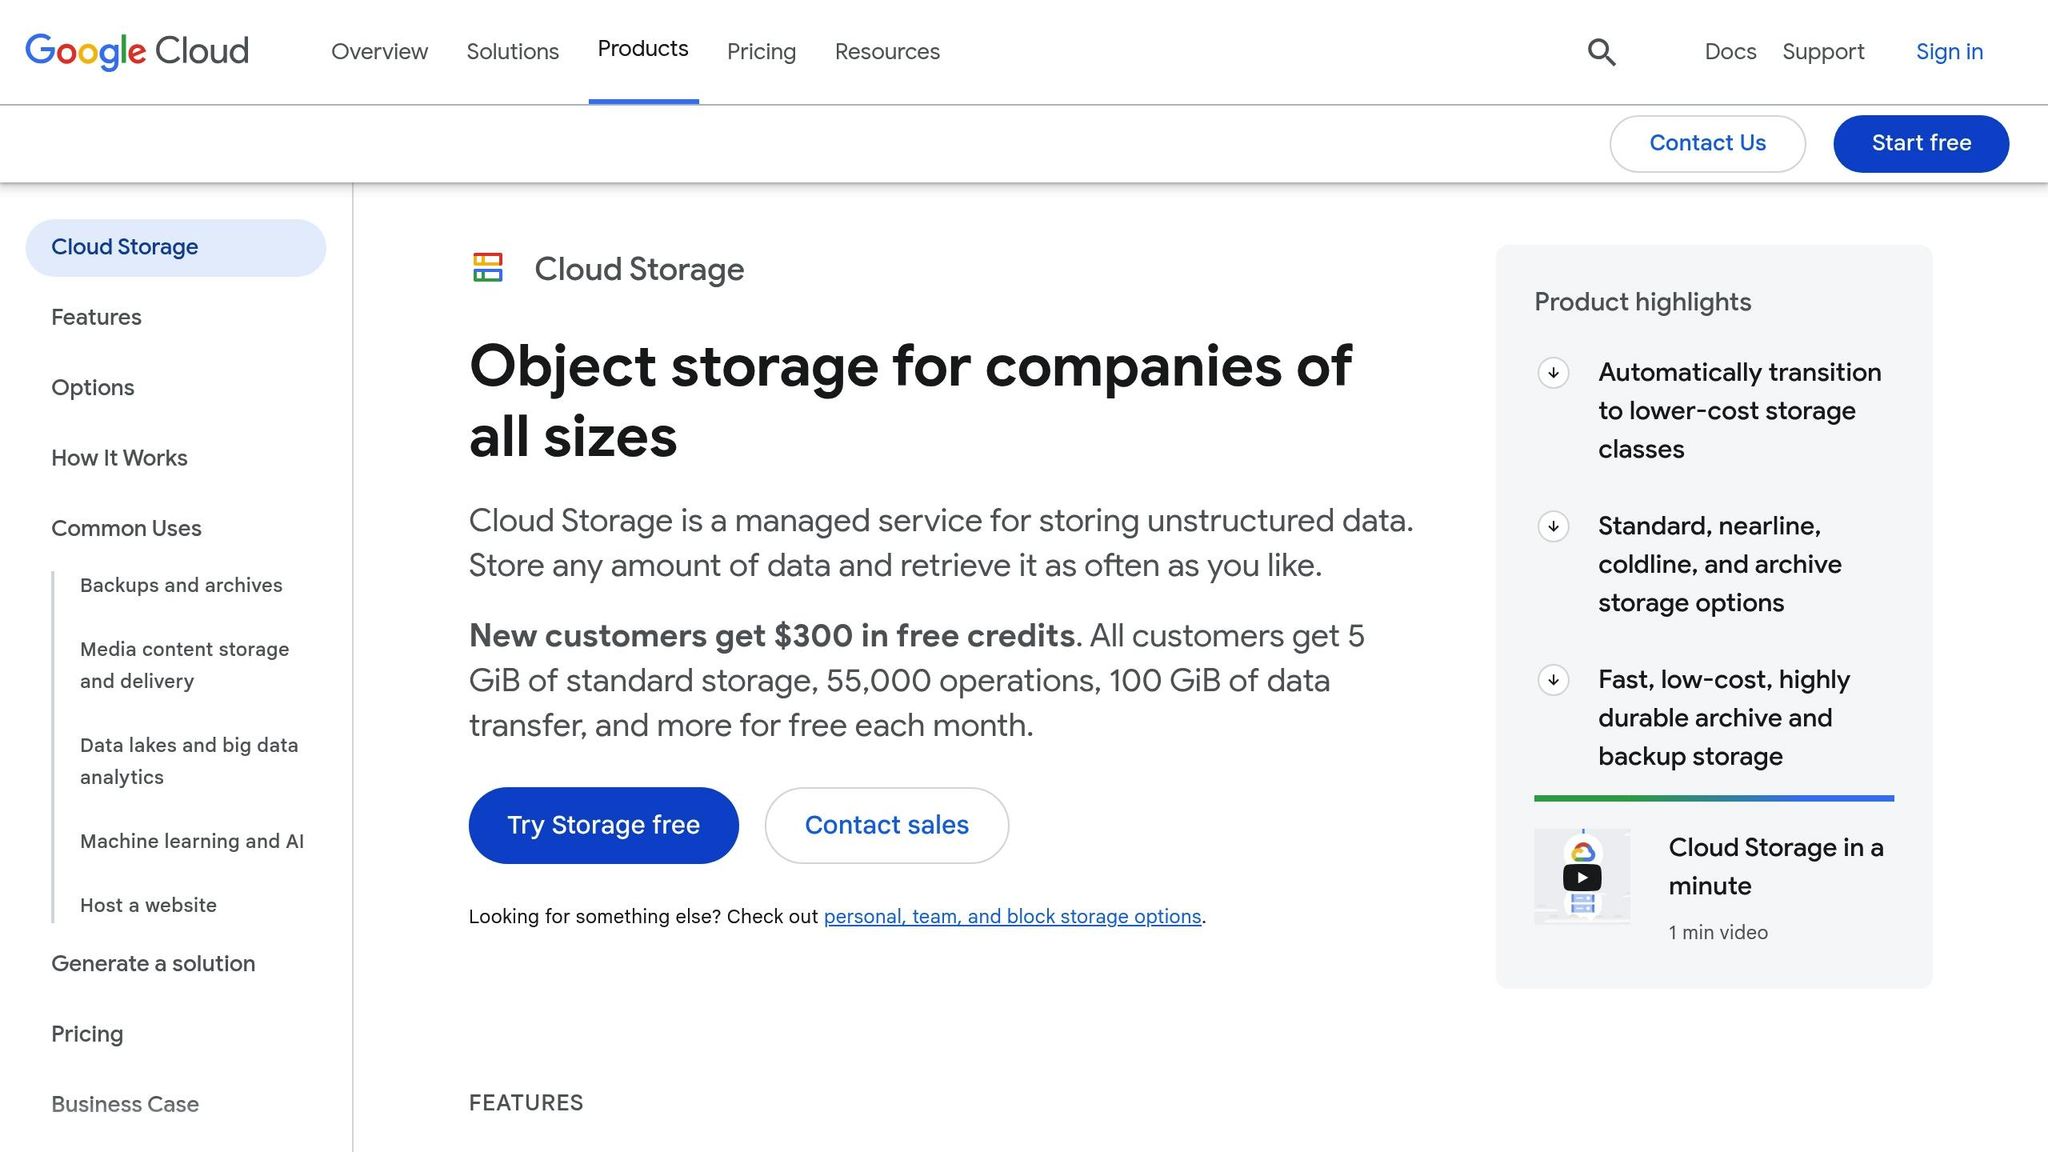Screen dimensions: 2048x1152
Task: Open the Resources menu
Action: [887, 51]
